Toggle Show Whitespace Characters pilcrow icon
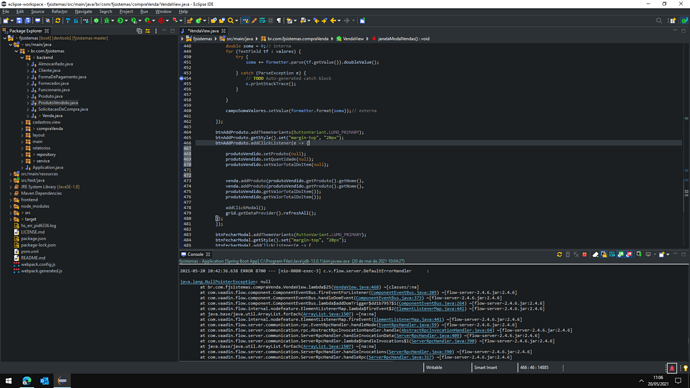 (279, 21)
